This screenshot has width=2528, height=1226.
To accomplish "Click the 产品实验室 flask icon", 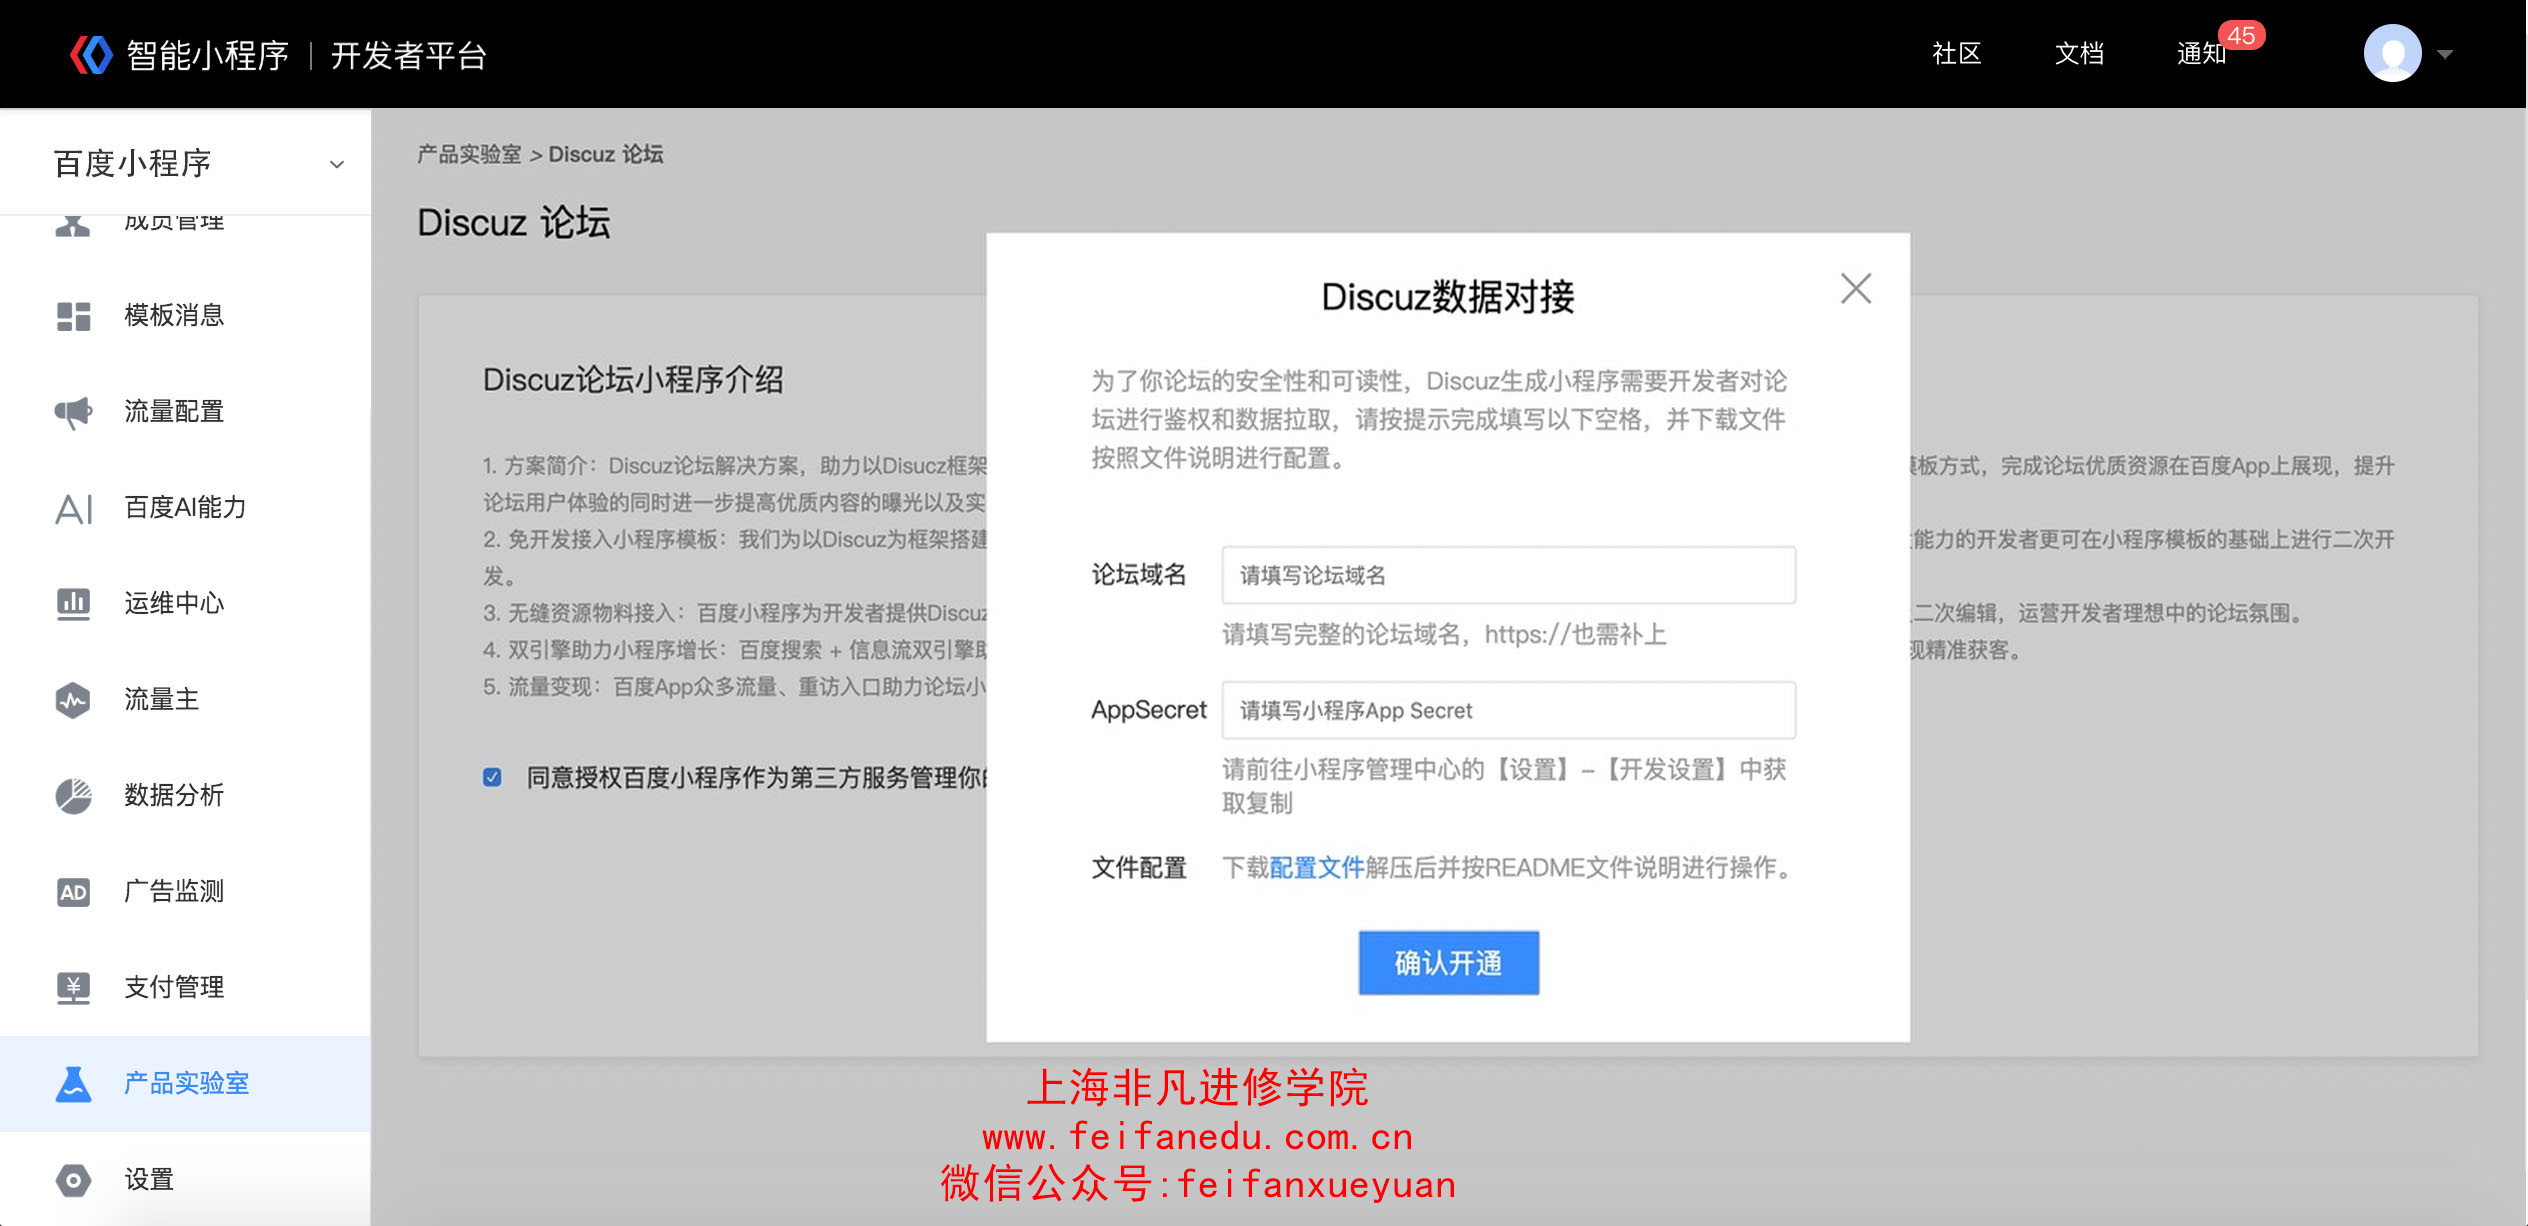I will [x=73, y=1084].
